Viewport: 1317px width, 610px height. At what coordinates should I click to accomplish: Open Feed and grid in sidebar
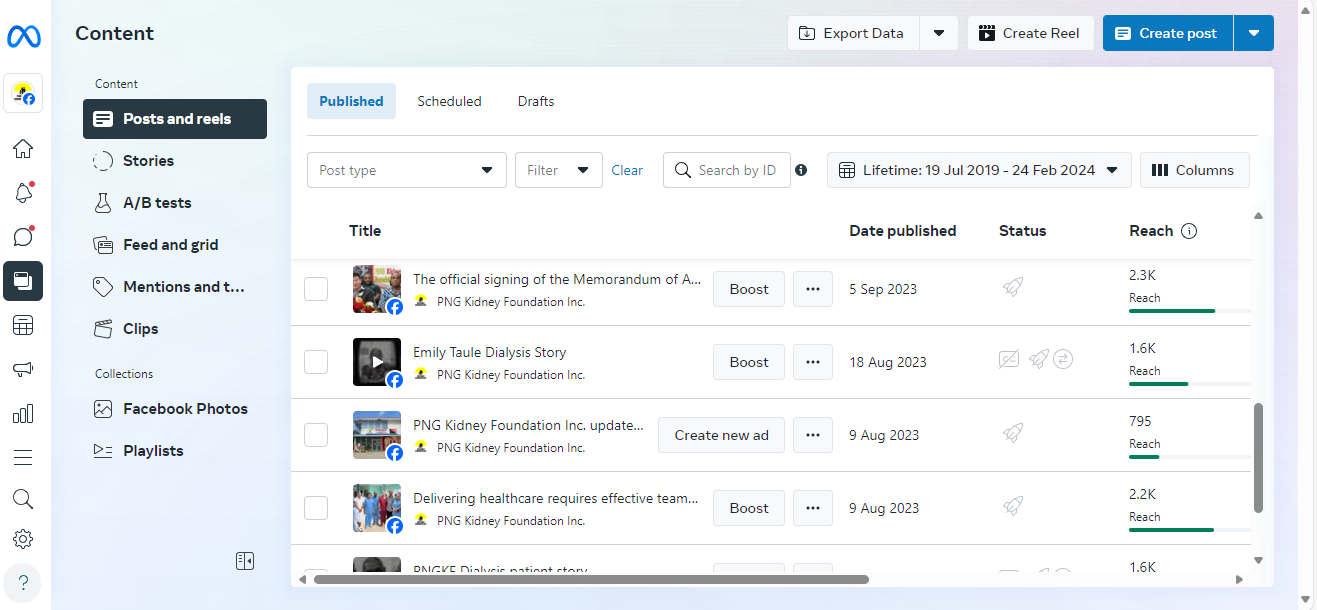pyautogui.click(x=175, y=245)
